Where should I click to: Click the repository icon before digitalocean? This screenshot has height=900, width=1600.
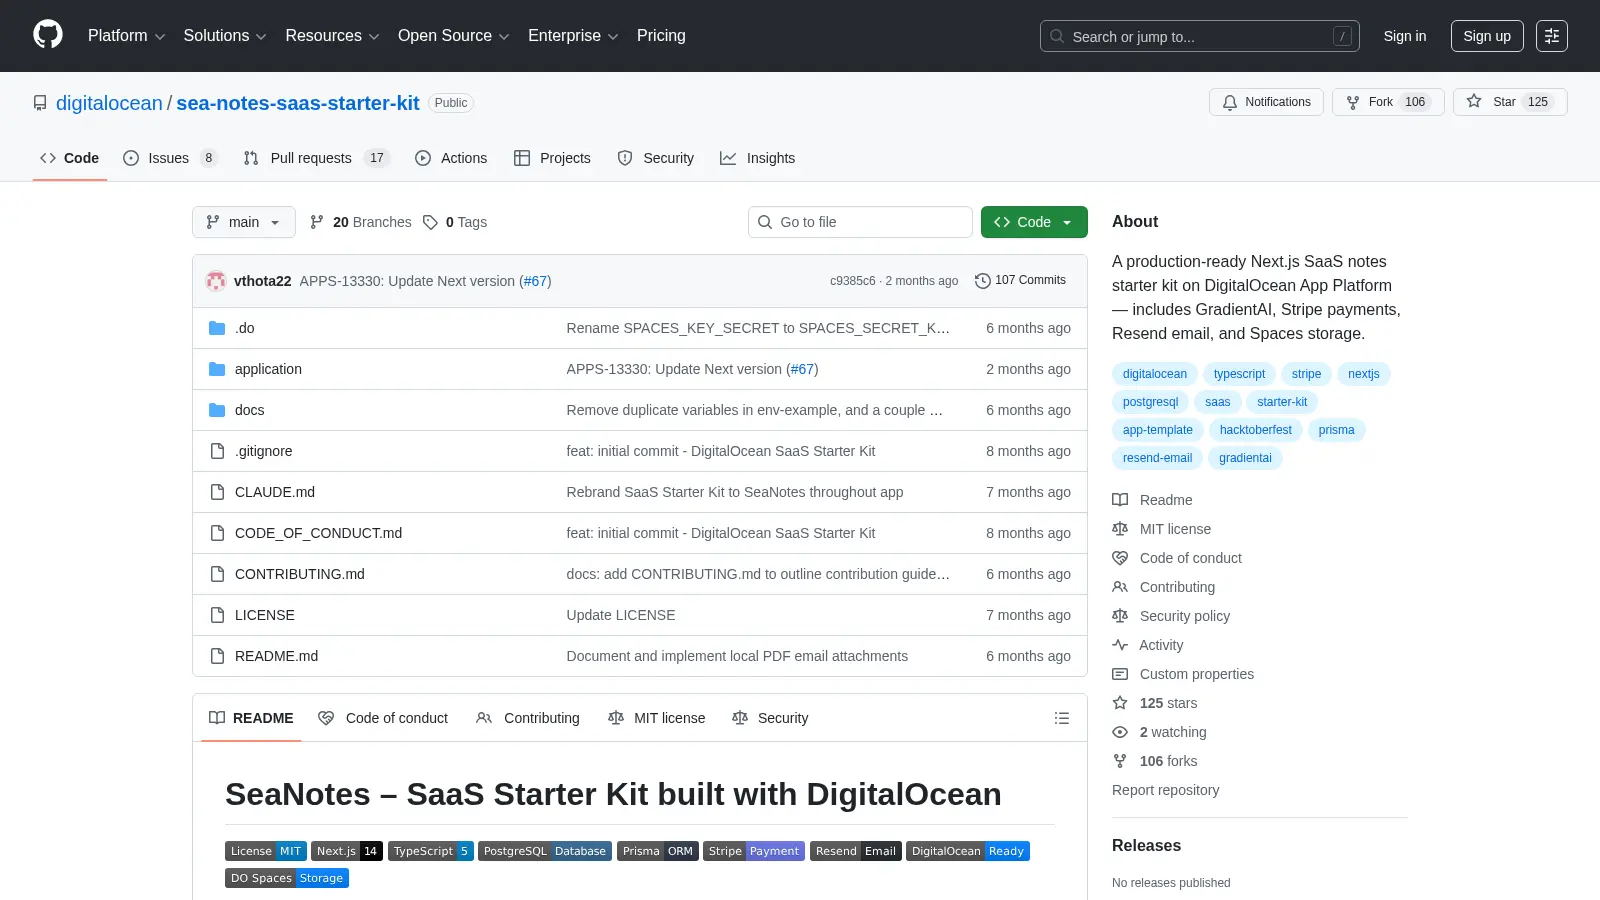[40, 103]
